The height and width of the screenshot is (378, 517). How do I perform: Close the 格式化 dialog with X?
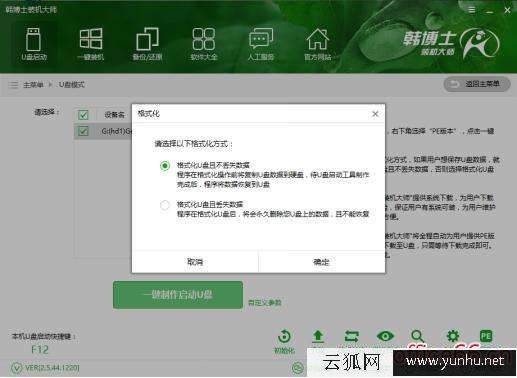pos(375,114)
